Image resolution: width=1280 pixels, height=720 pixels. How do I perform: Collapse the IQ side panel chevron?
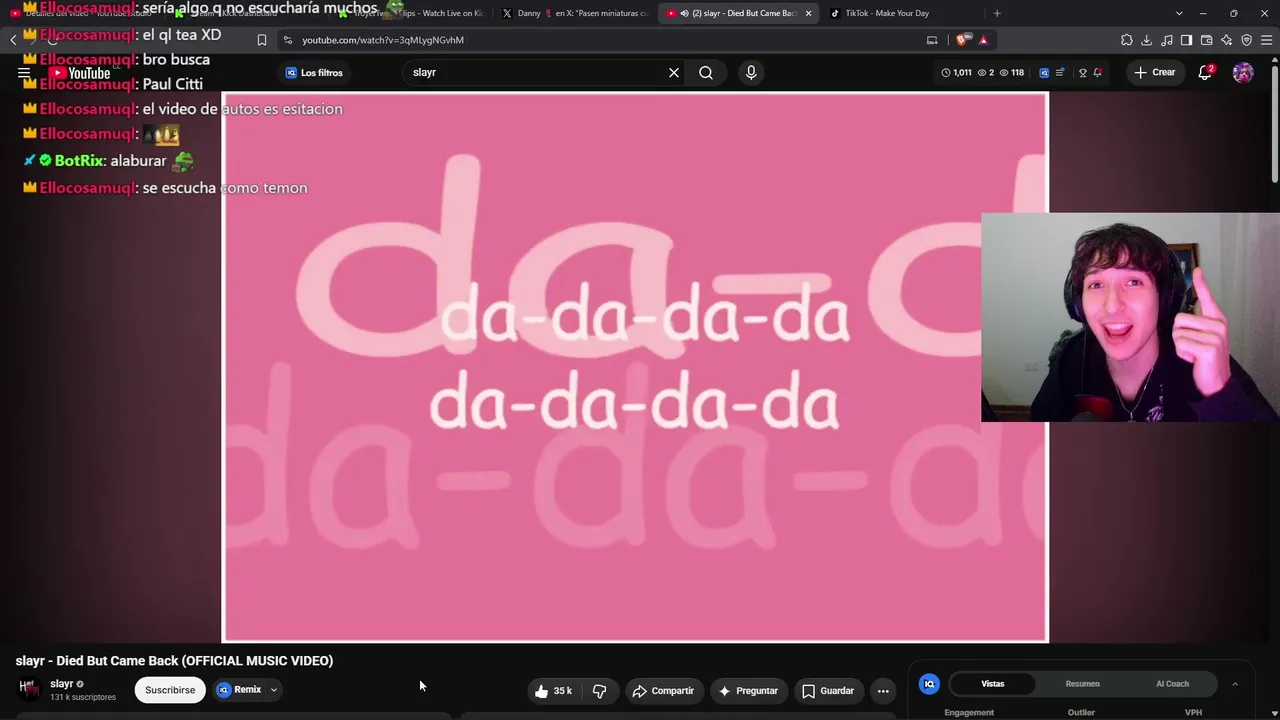pyautogui.click(x=1235, y=684)
